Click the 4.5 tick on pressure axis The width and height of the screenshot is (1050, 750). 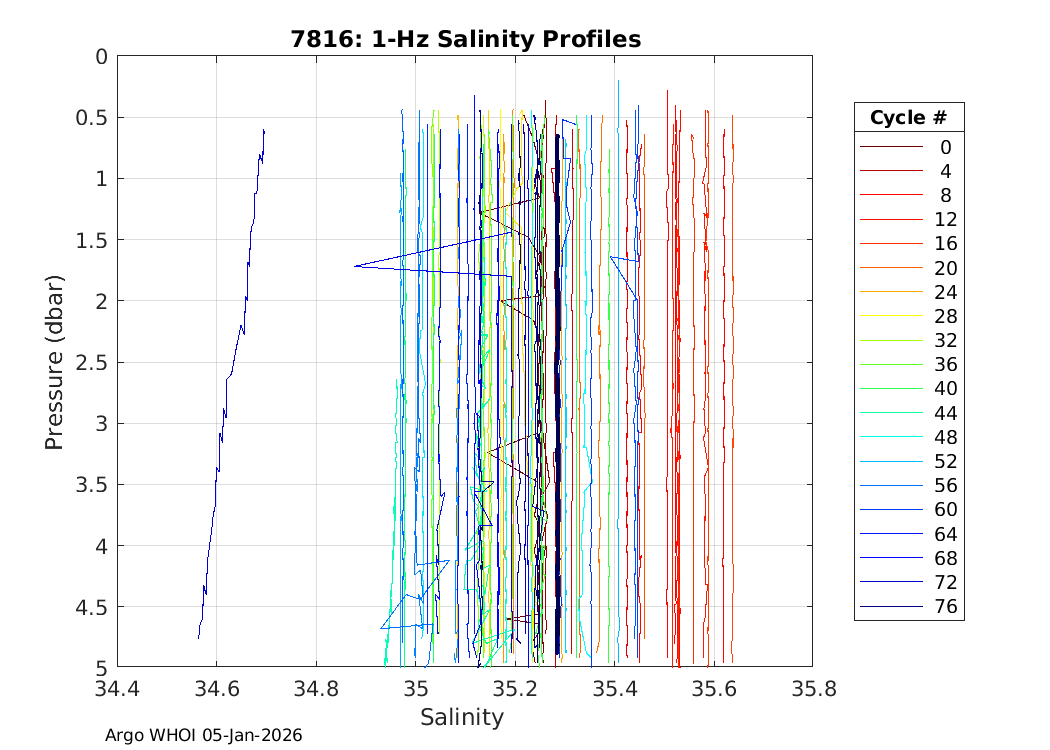coord(92,607)
